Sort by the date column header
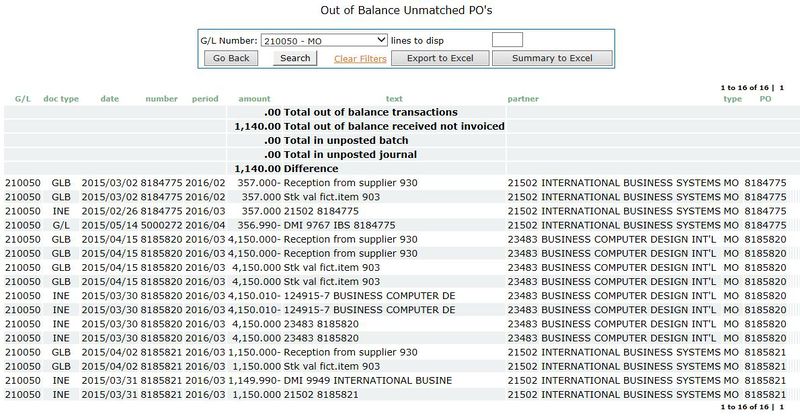The image size is (800, 416). [110, 99]
